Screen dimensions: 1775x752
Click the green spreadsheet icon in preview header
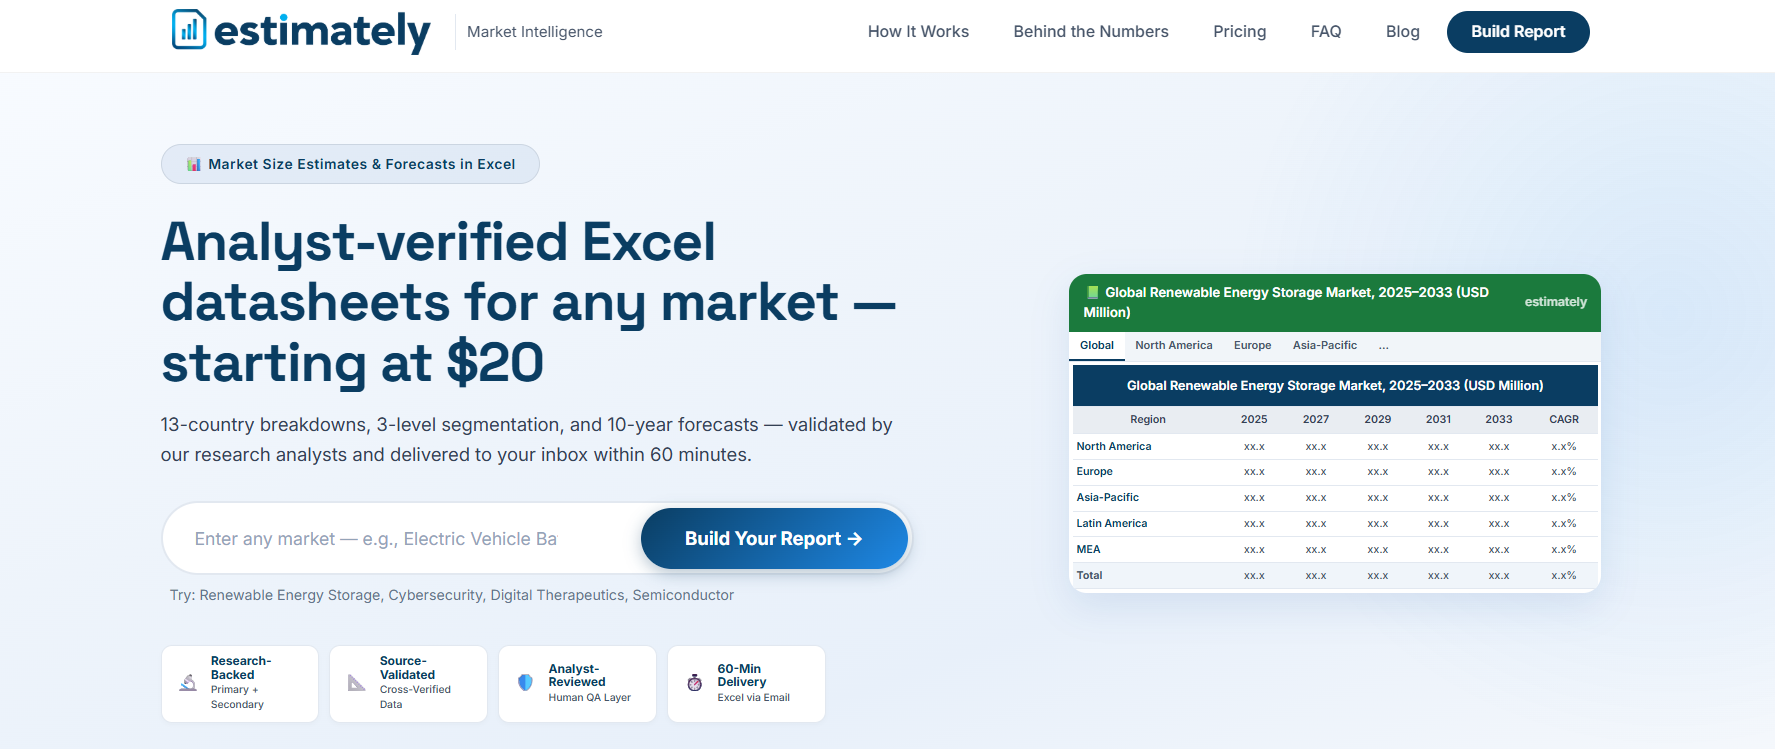click(x=1093, y=292)
